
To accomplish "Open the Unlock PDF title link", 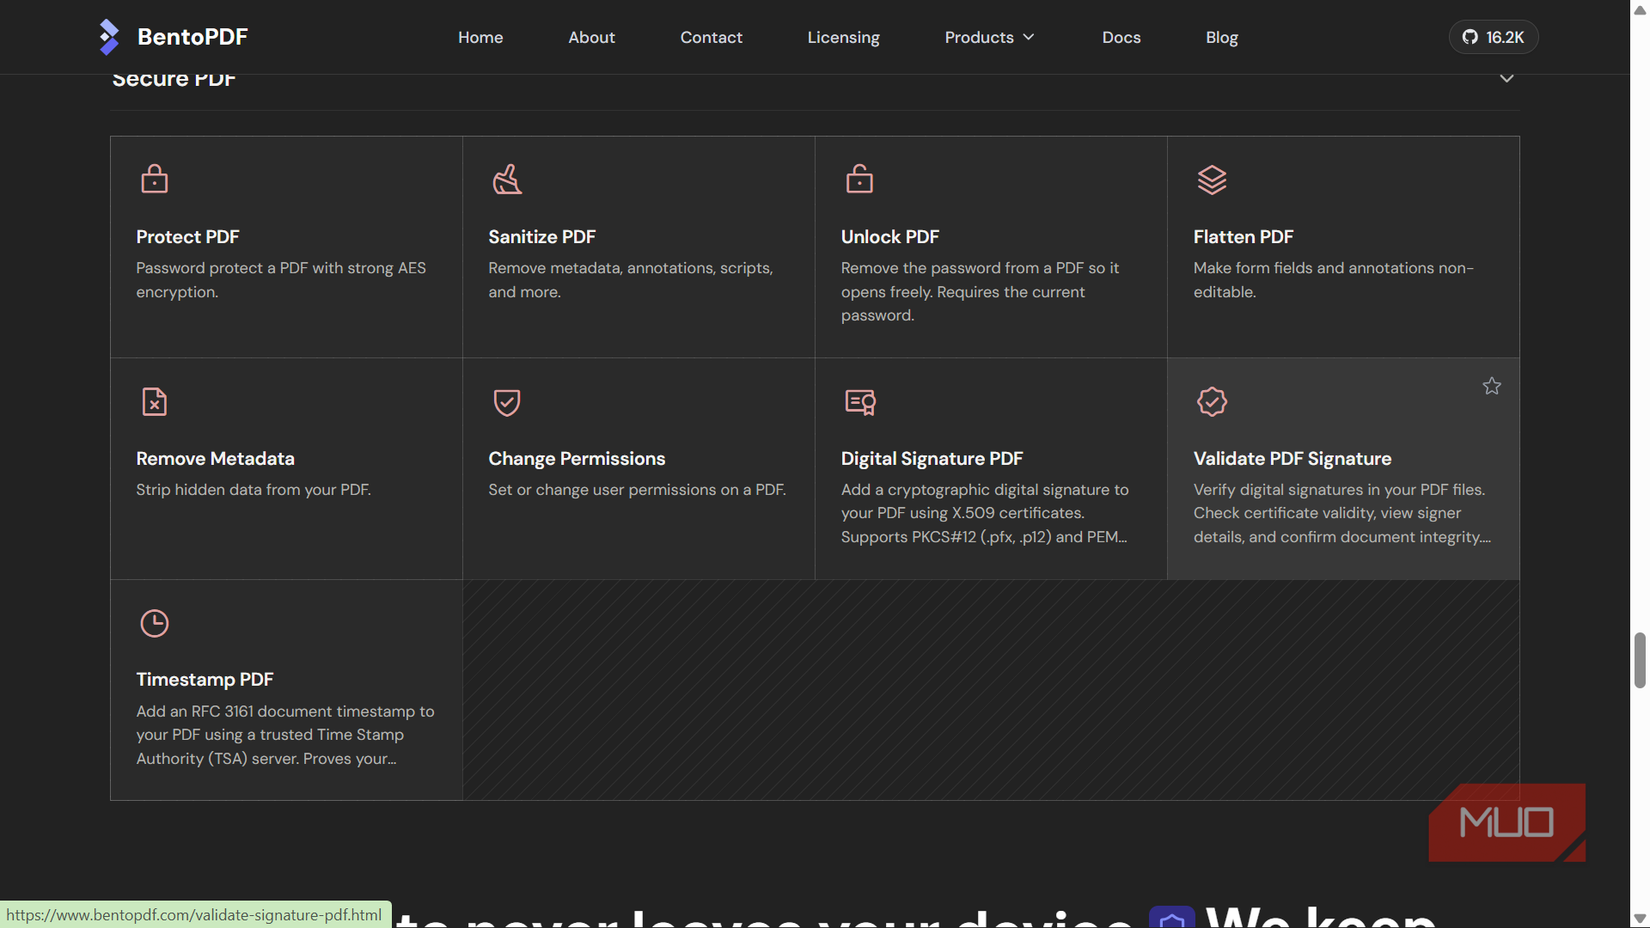I will coord(890,237).
